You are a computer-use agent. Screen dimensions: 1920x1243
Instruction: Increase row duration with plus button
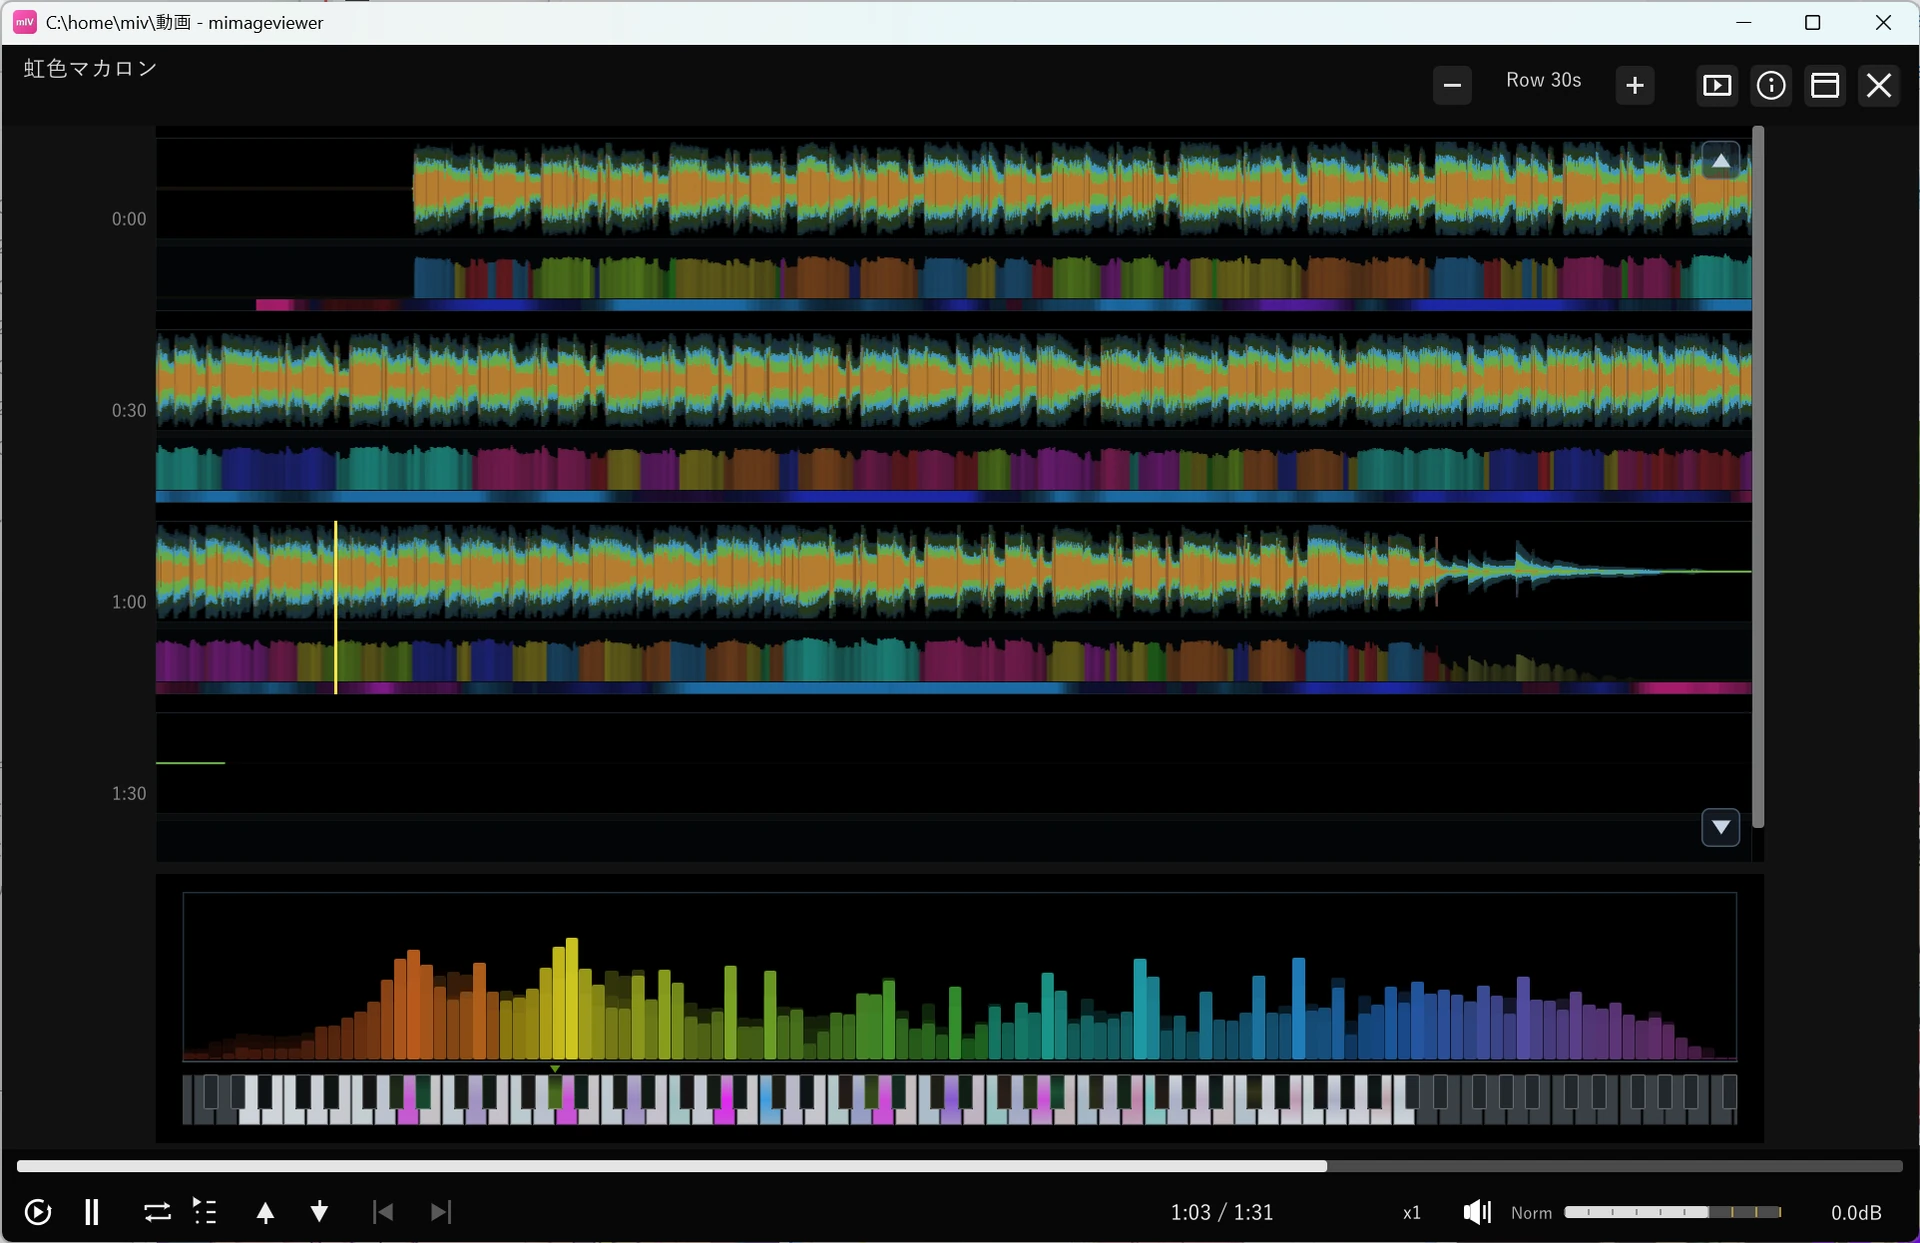click(x=1635, y=85)
